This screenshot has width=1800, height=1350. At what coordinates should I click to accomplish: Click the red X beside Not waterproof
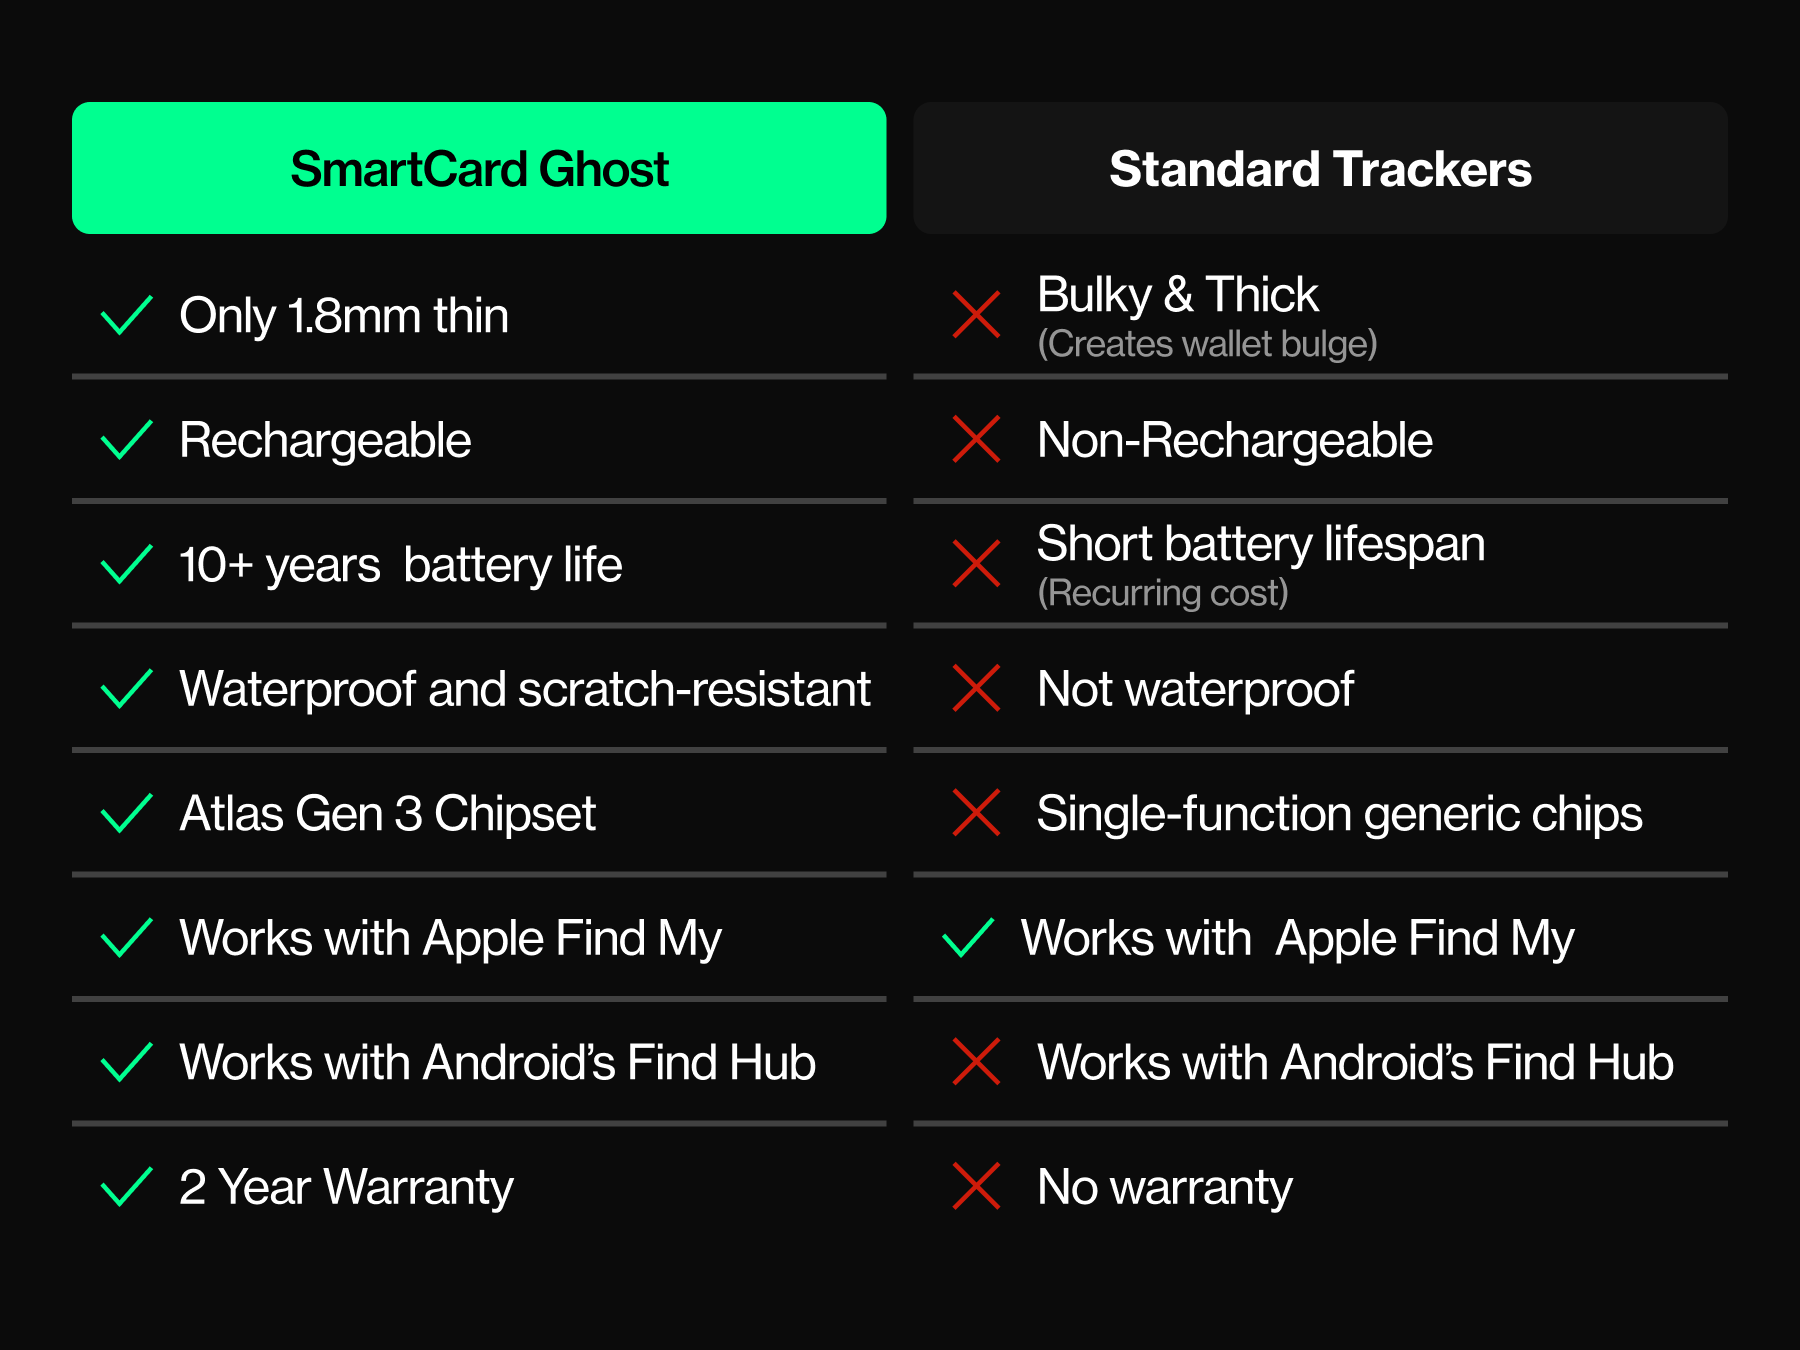[976, 689]
